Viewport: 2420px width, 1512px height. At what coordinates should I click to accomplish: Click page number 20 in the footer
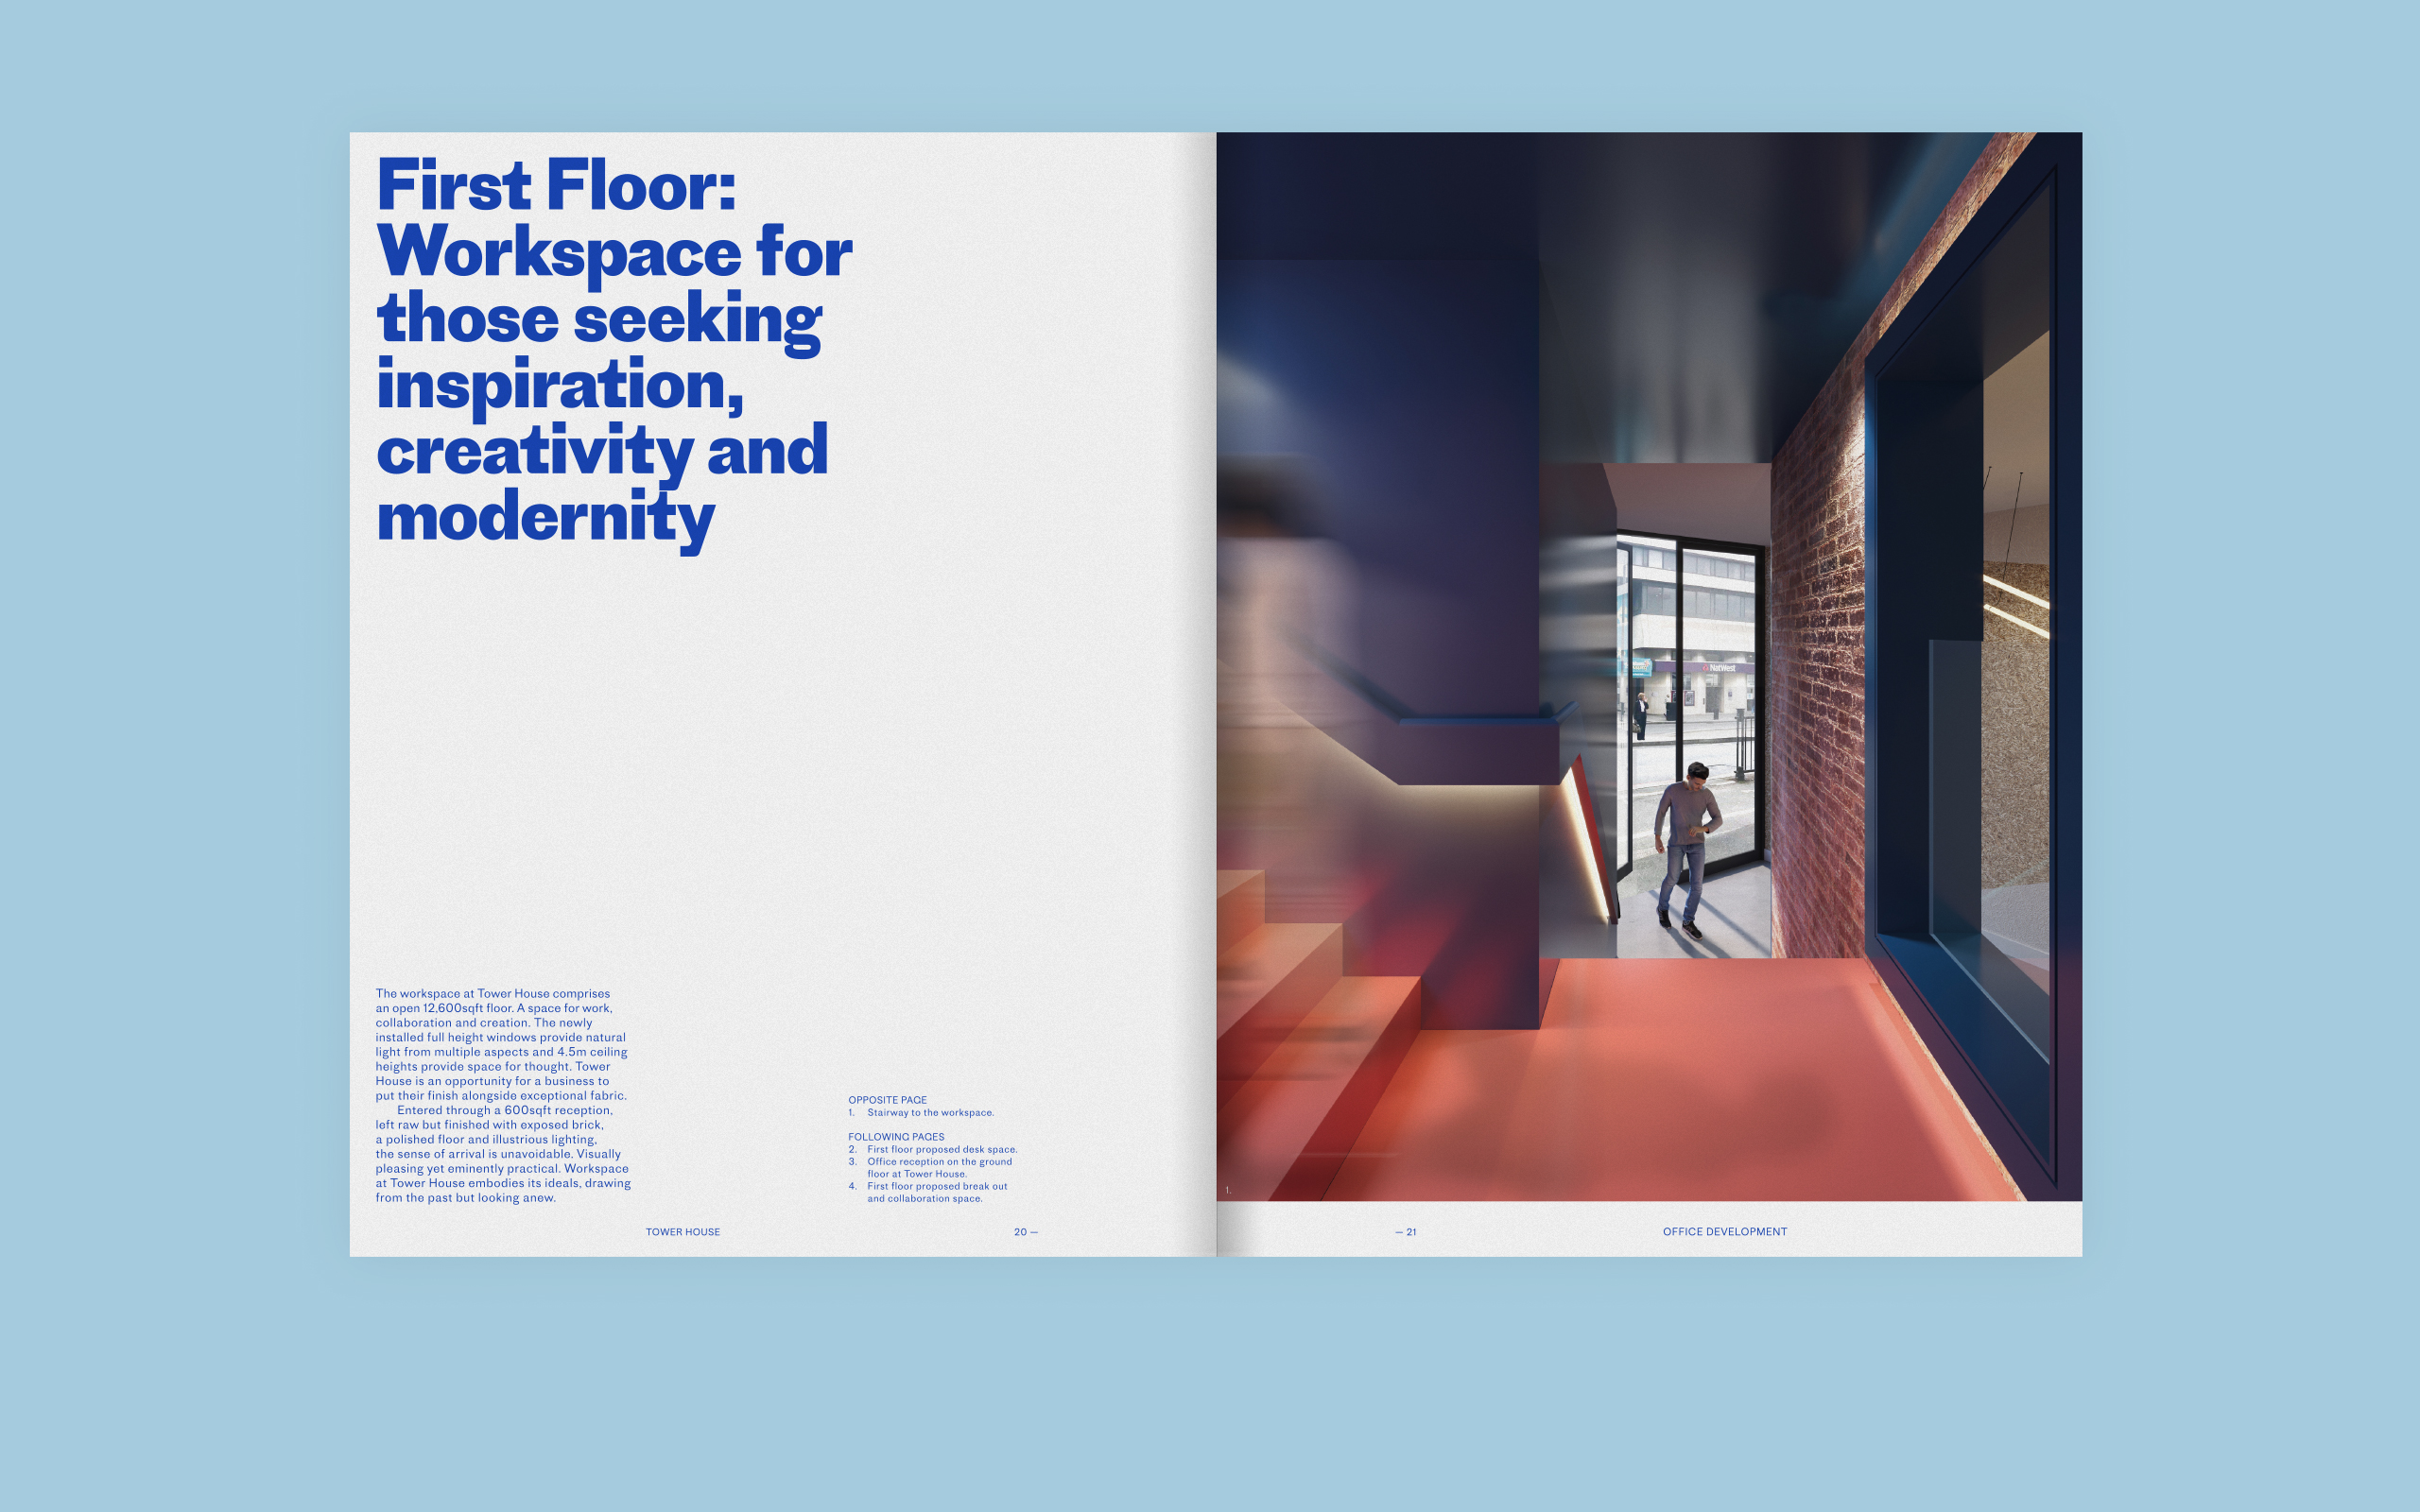click(1021, 1231)
